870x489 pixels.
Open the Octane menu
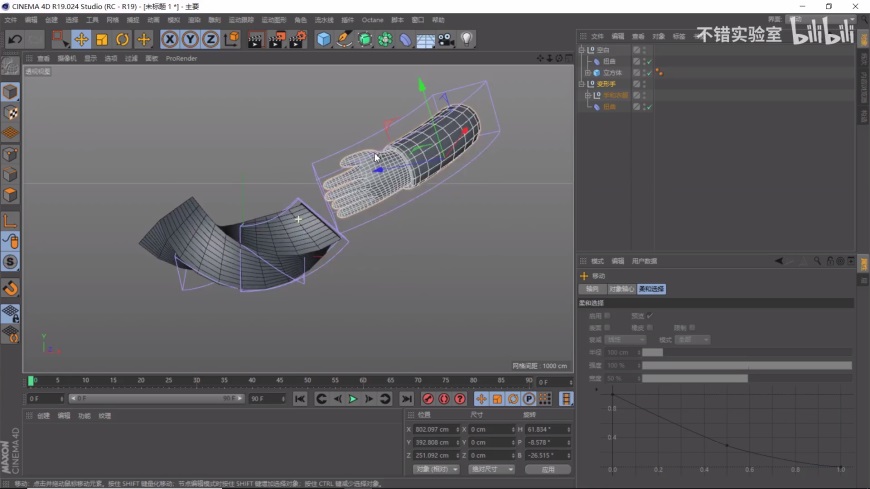372,19
